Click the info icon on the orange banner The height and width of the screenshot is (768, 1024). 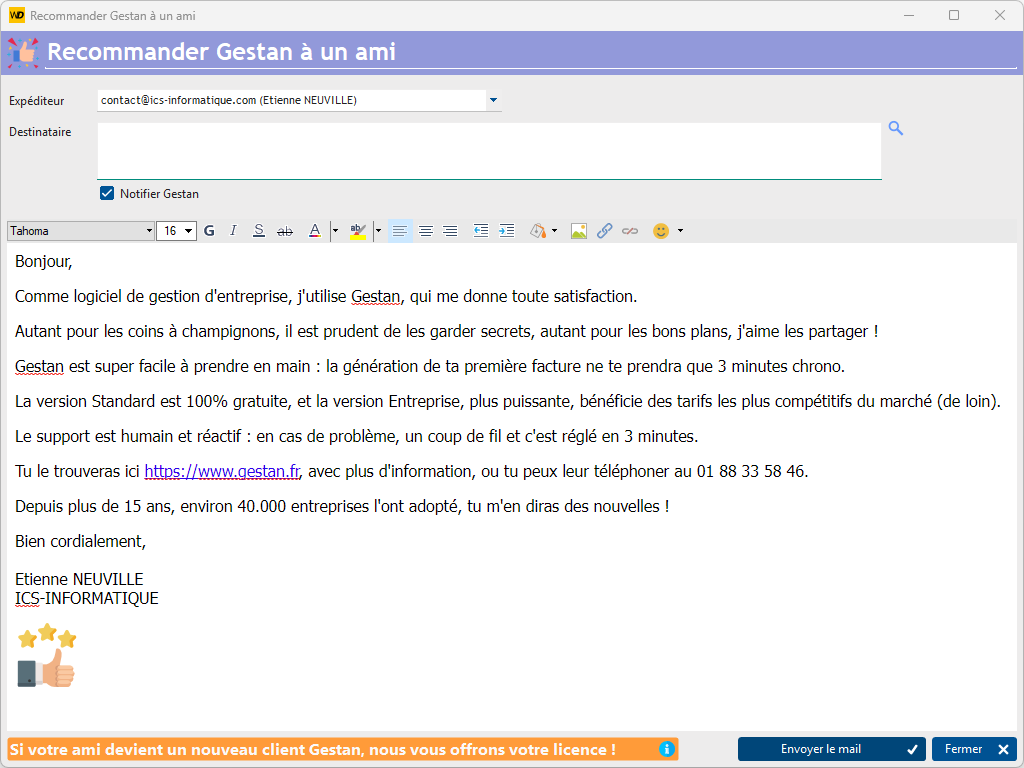(x=666, y=749)
